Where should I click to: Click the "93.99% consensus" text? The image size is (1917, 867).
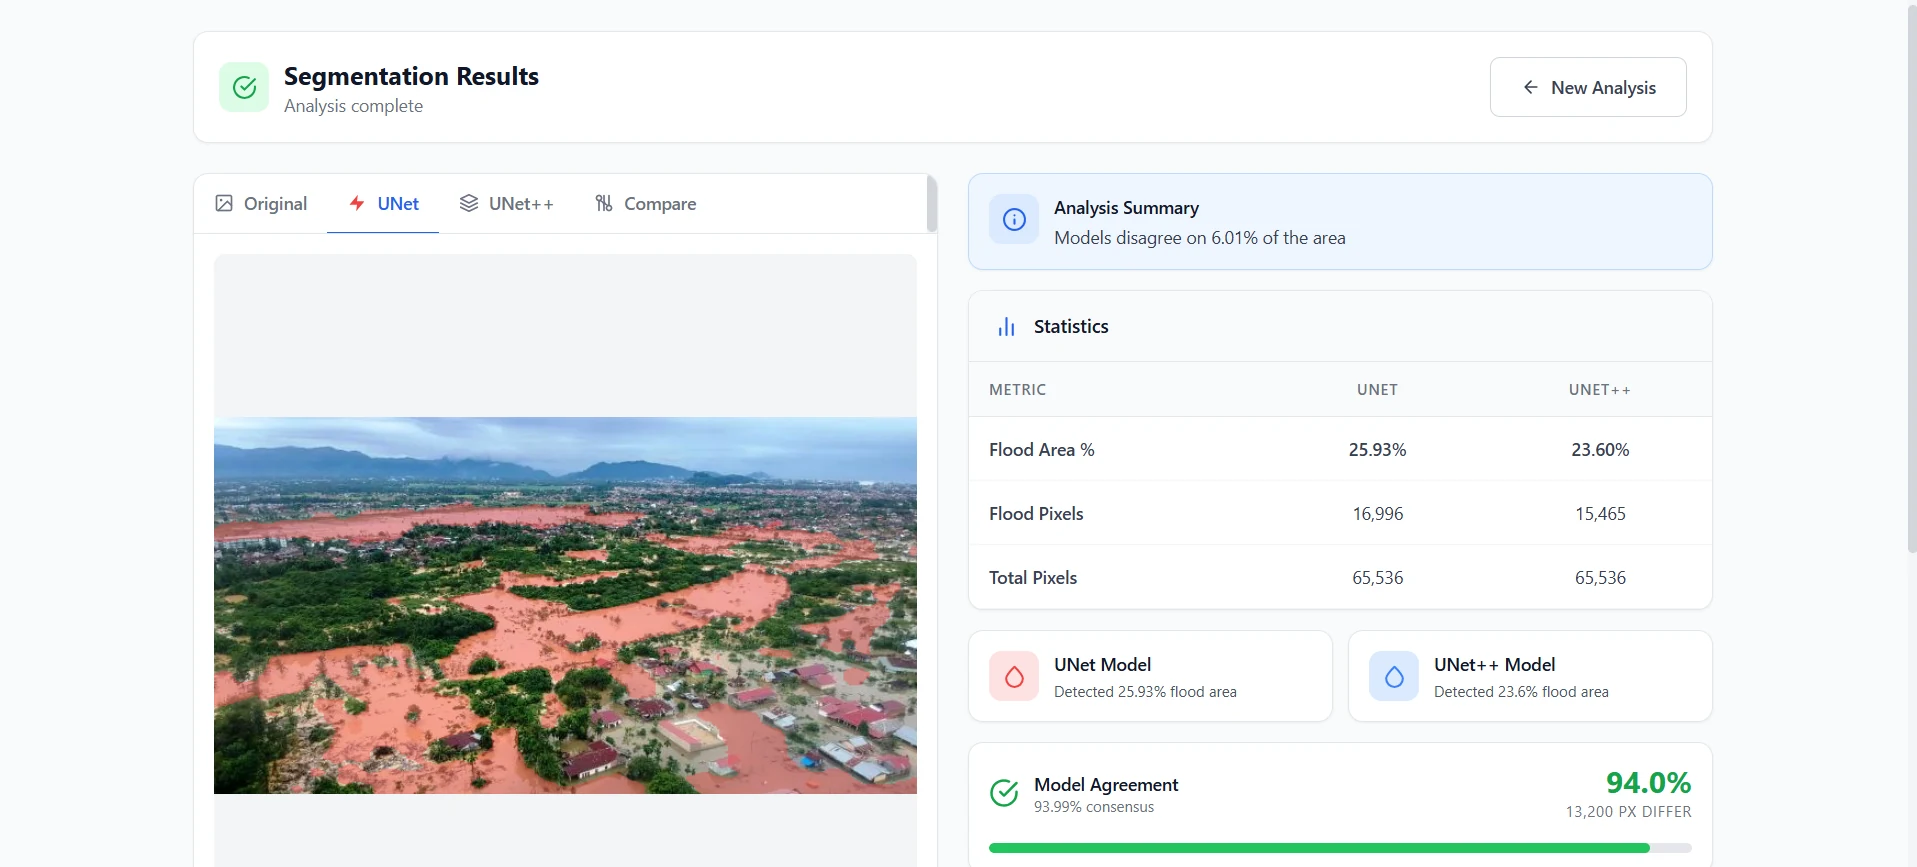(1094, 807)
